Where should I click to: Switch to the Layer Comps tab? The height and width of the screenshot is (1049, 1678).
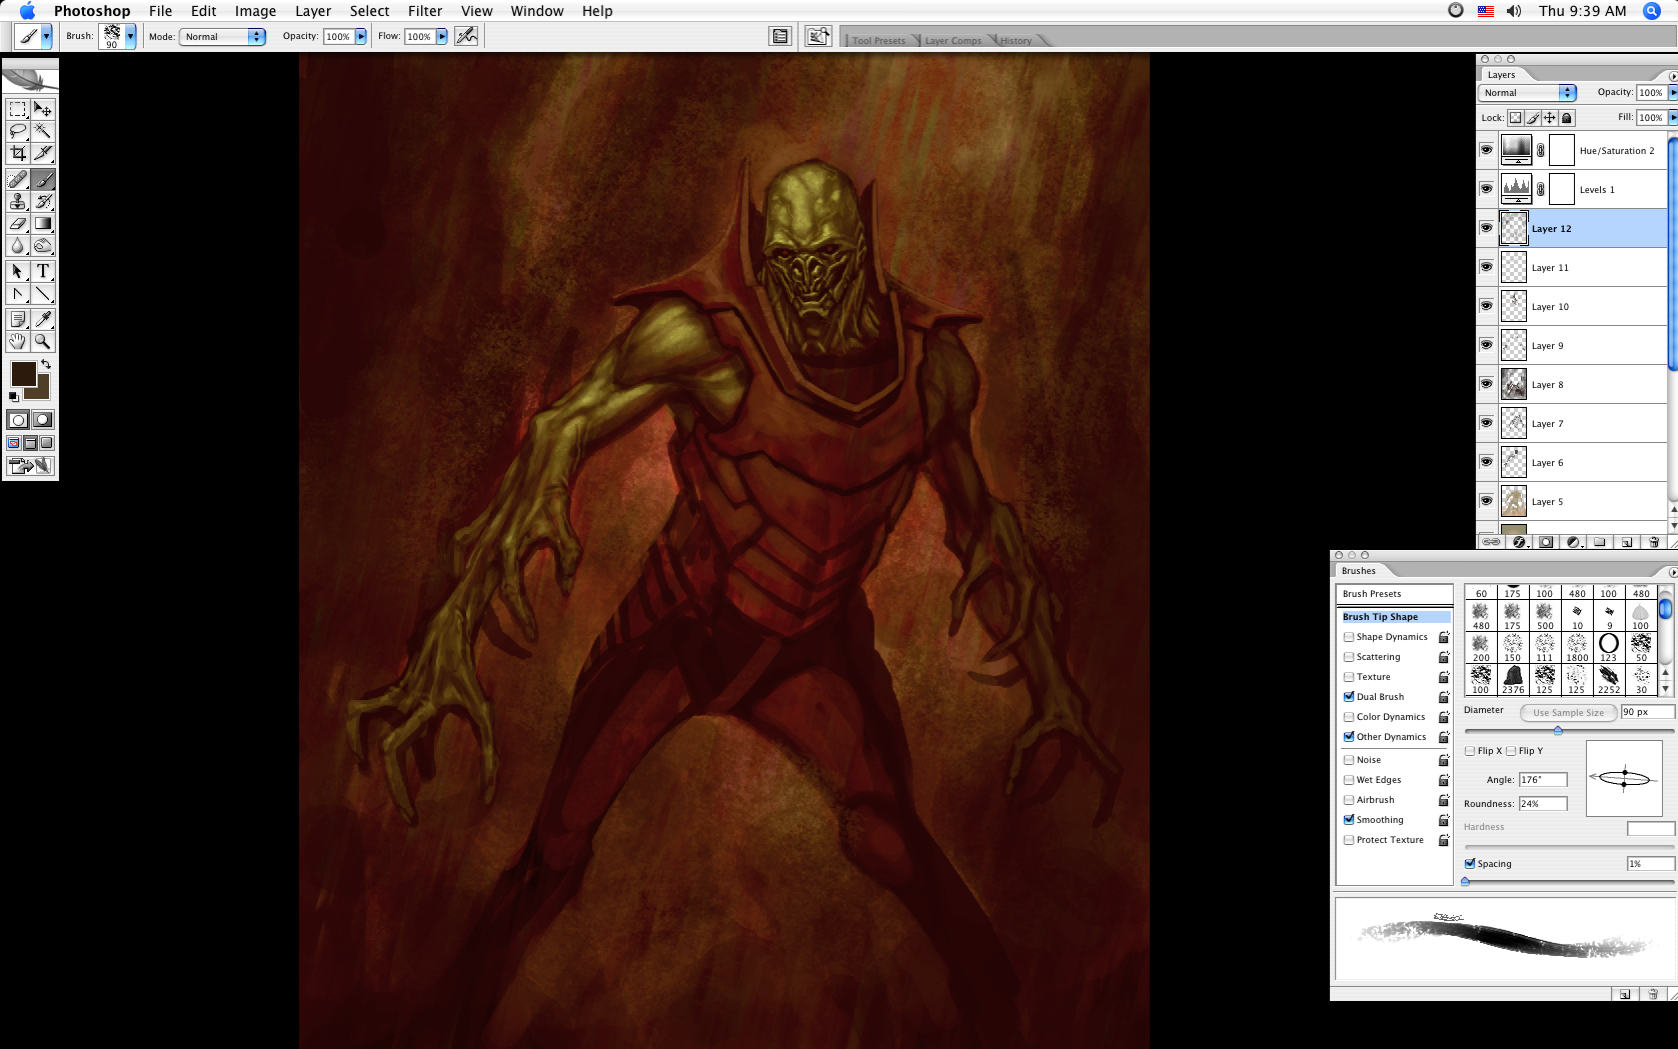coord(953,41)
